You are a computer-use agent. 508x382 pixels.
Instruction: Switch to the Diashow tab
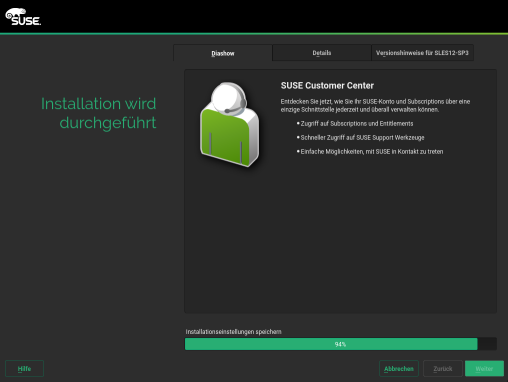pyautogui.click(x=223, y=53)
